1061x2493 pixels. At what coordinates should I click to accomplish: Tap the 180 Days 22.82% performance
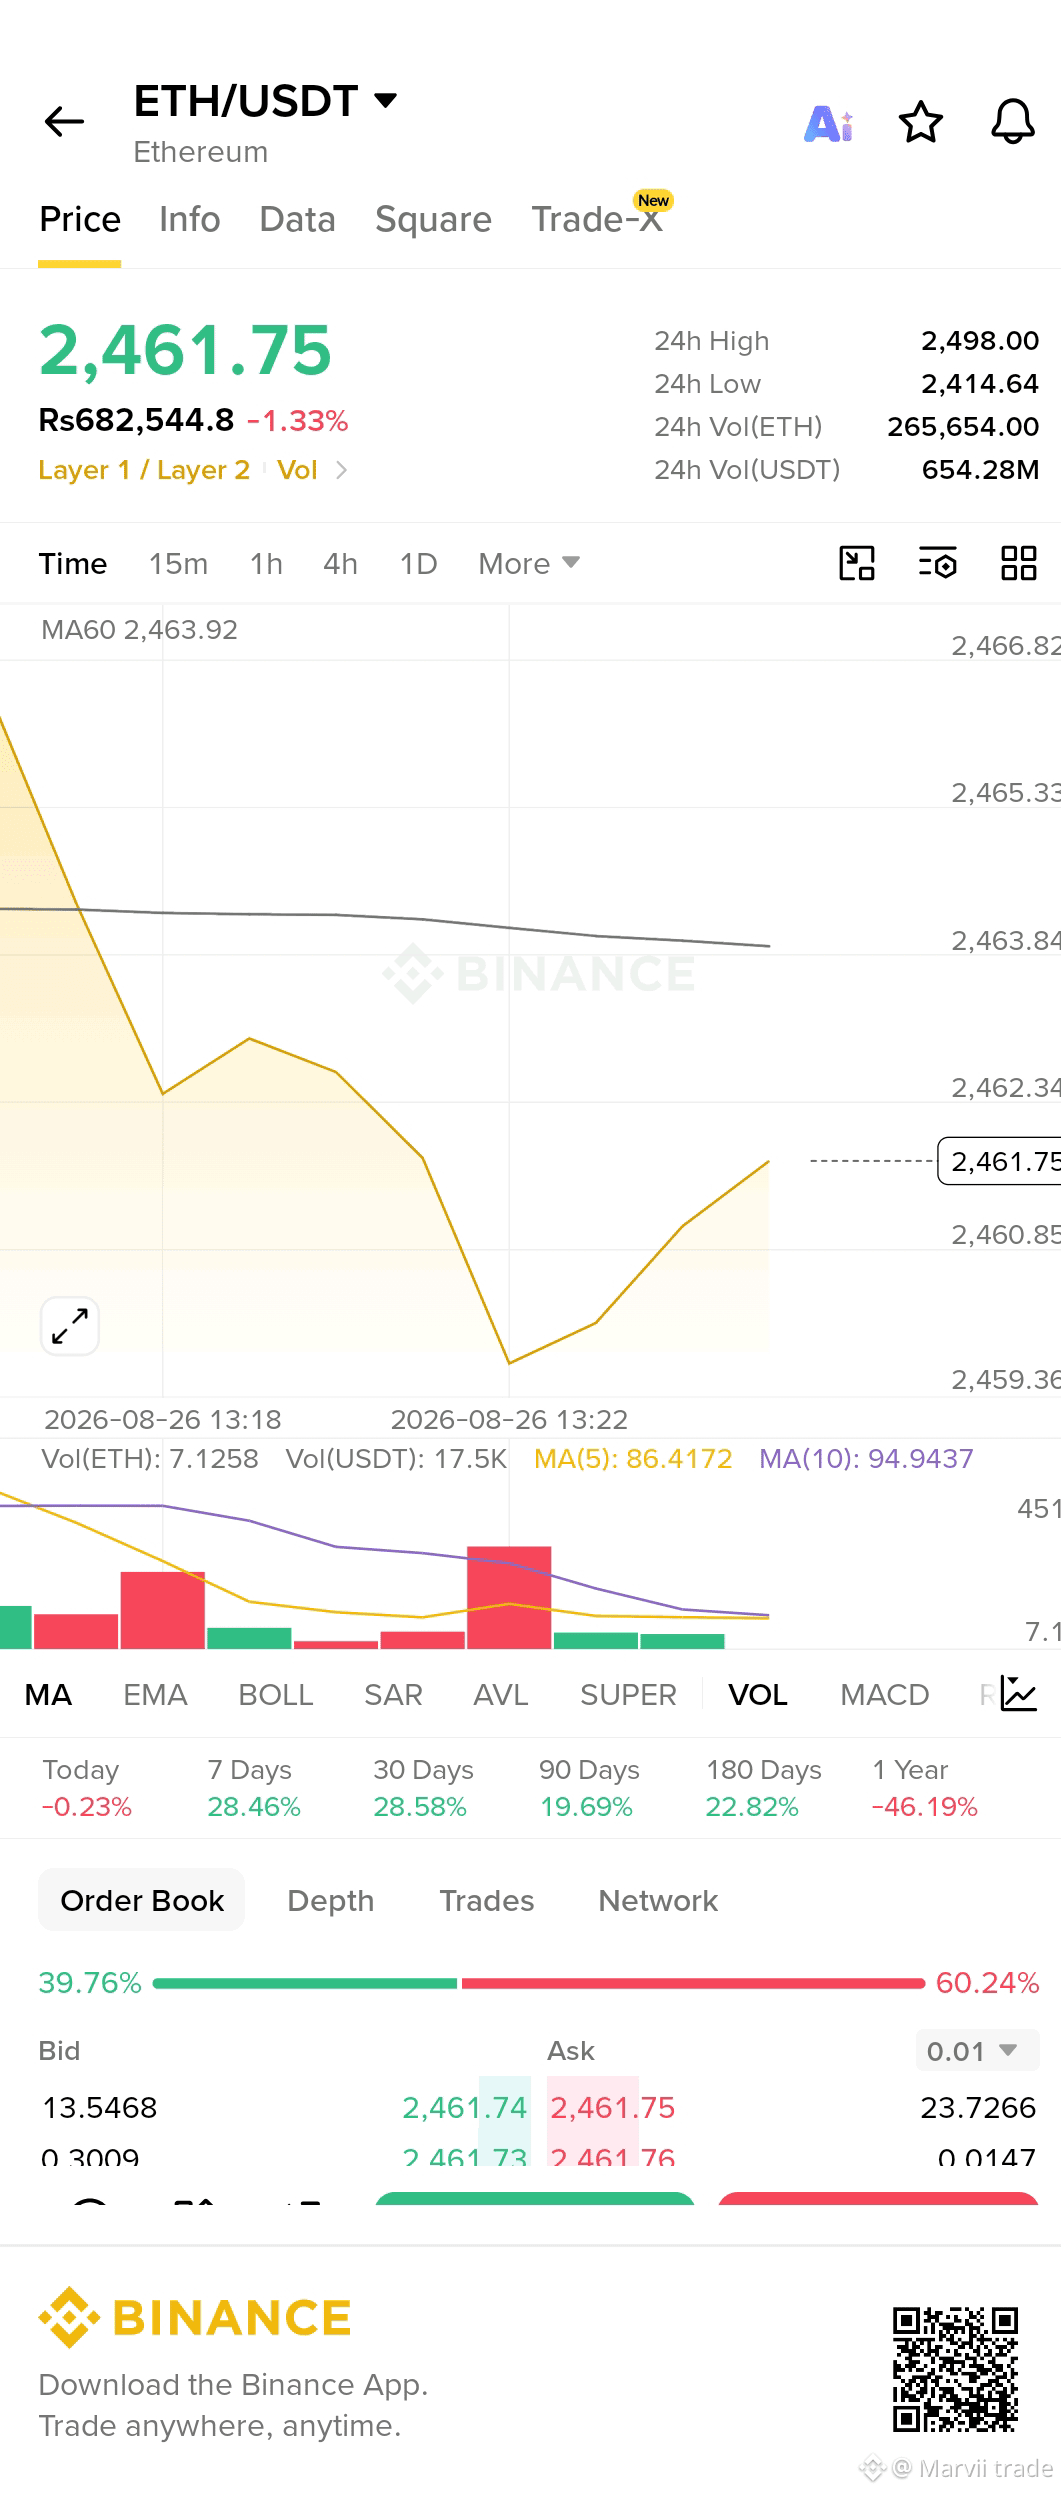pos(763,1788)
